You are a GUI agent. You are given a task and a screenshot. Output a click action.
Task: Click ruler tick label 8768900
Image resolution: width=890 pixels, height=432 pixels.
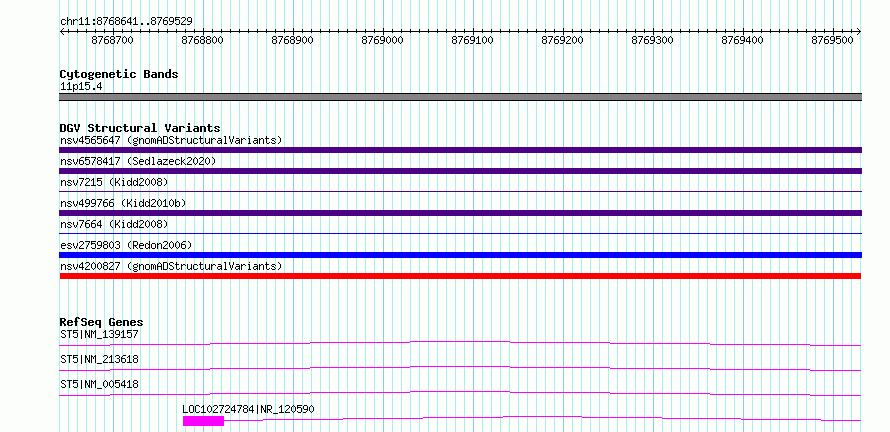click(x=293, y=41)
